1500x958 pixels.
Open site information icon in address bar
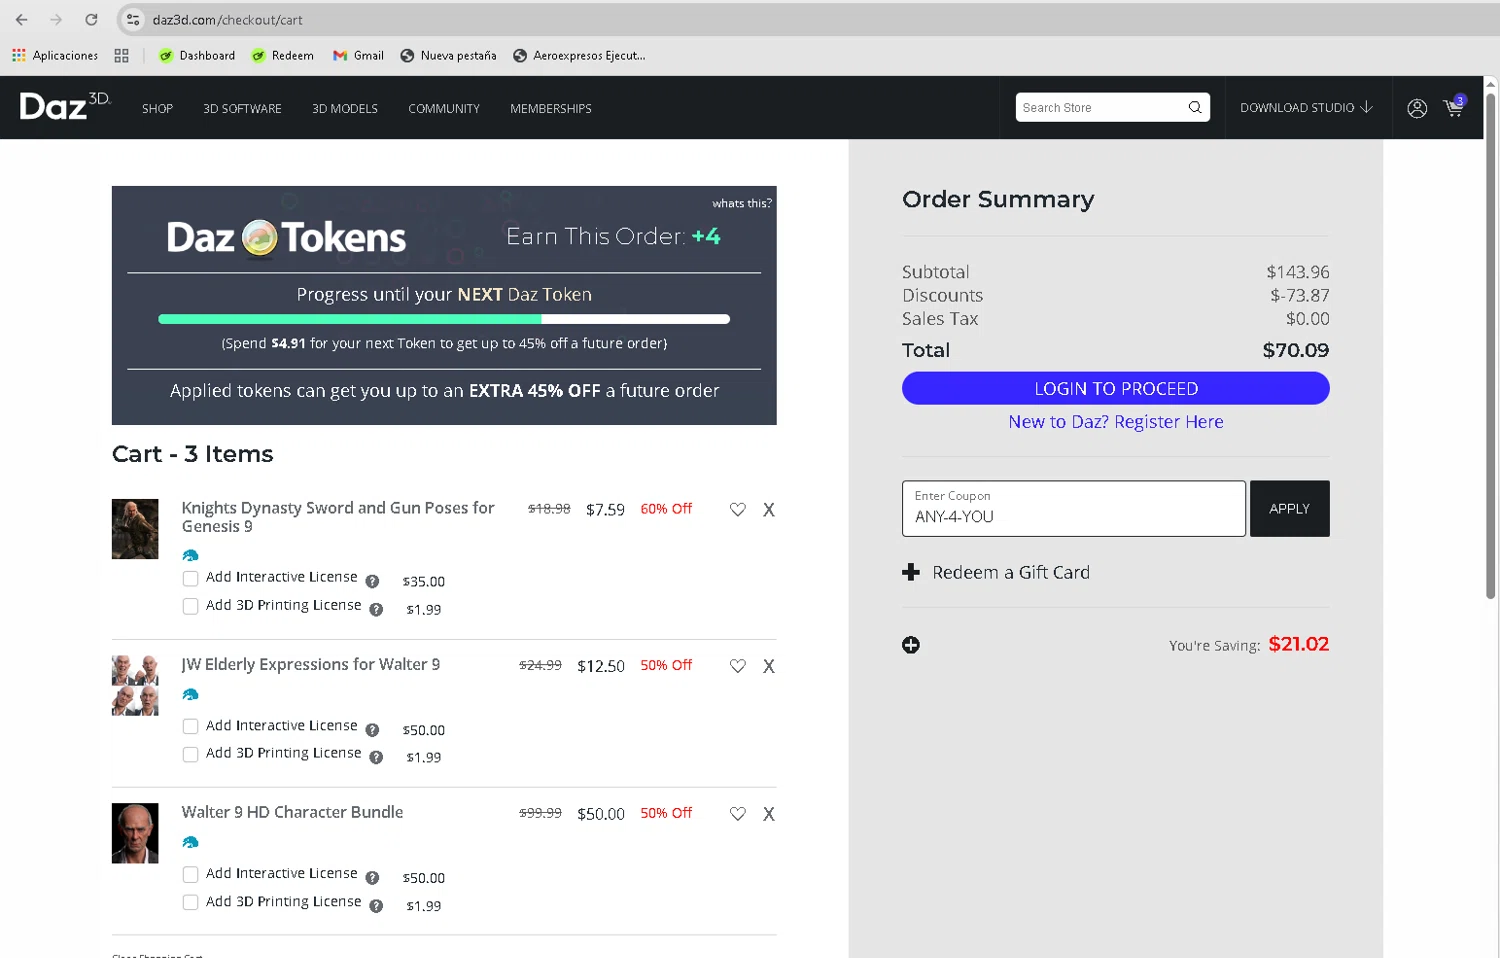click(x=133, y=19)
